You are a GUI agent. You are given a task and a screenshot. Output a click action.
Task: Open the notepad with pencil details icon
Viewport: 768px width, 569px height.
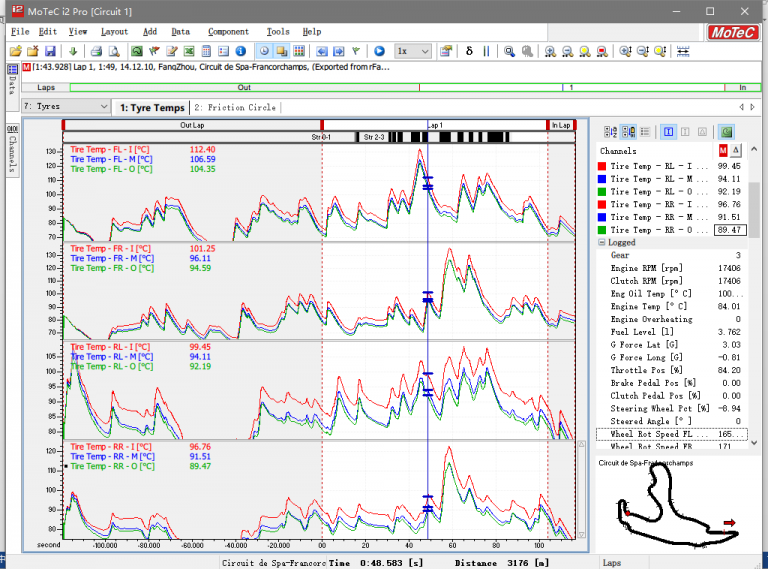point(172,51)
